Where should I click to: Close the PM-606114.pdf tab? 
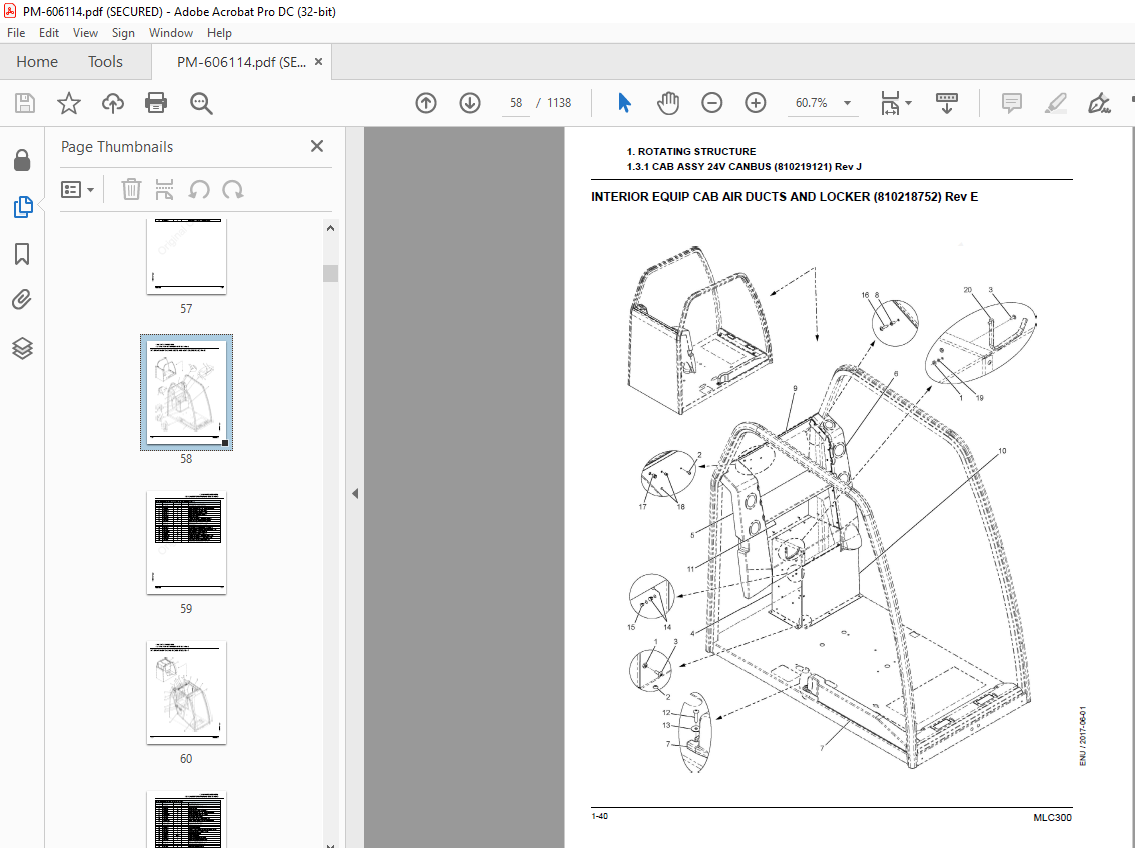(x=318, y=62)
